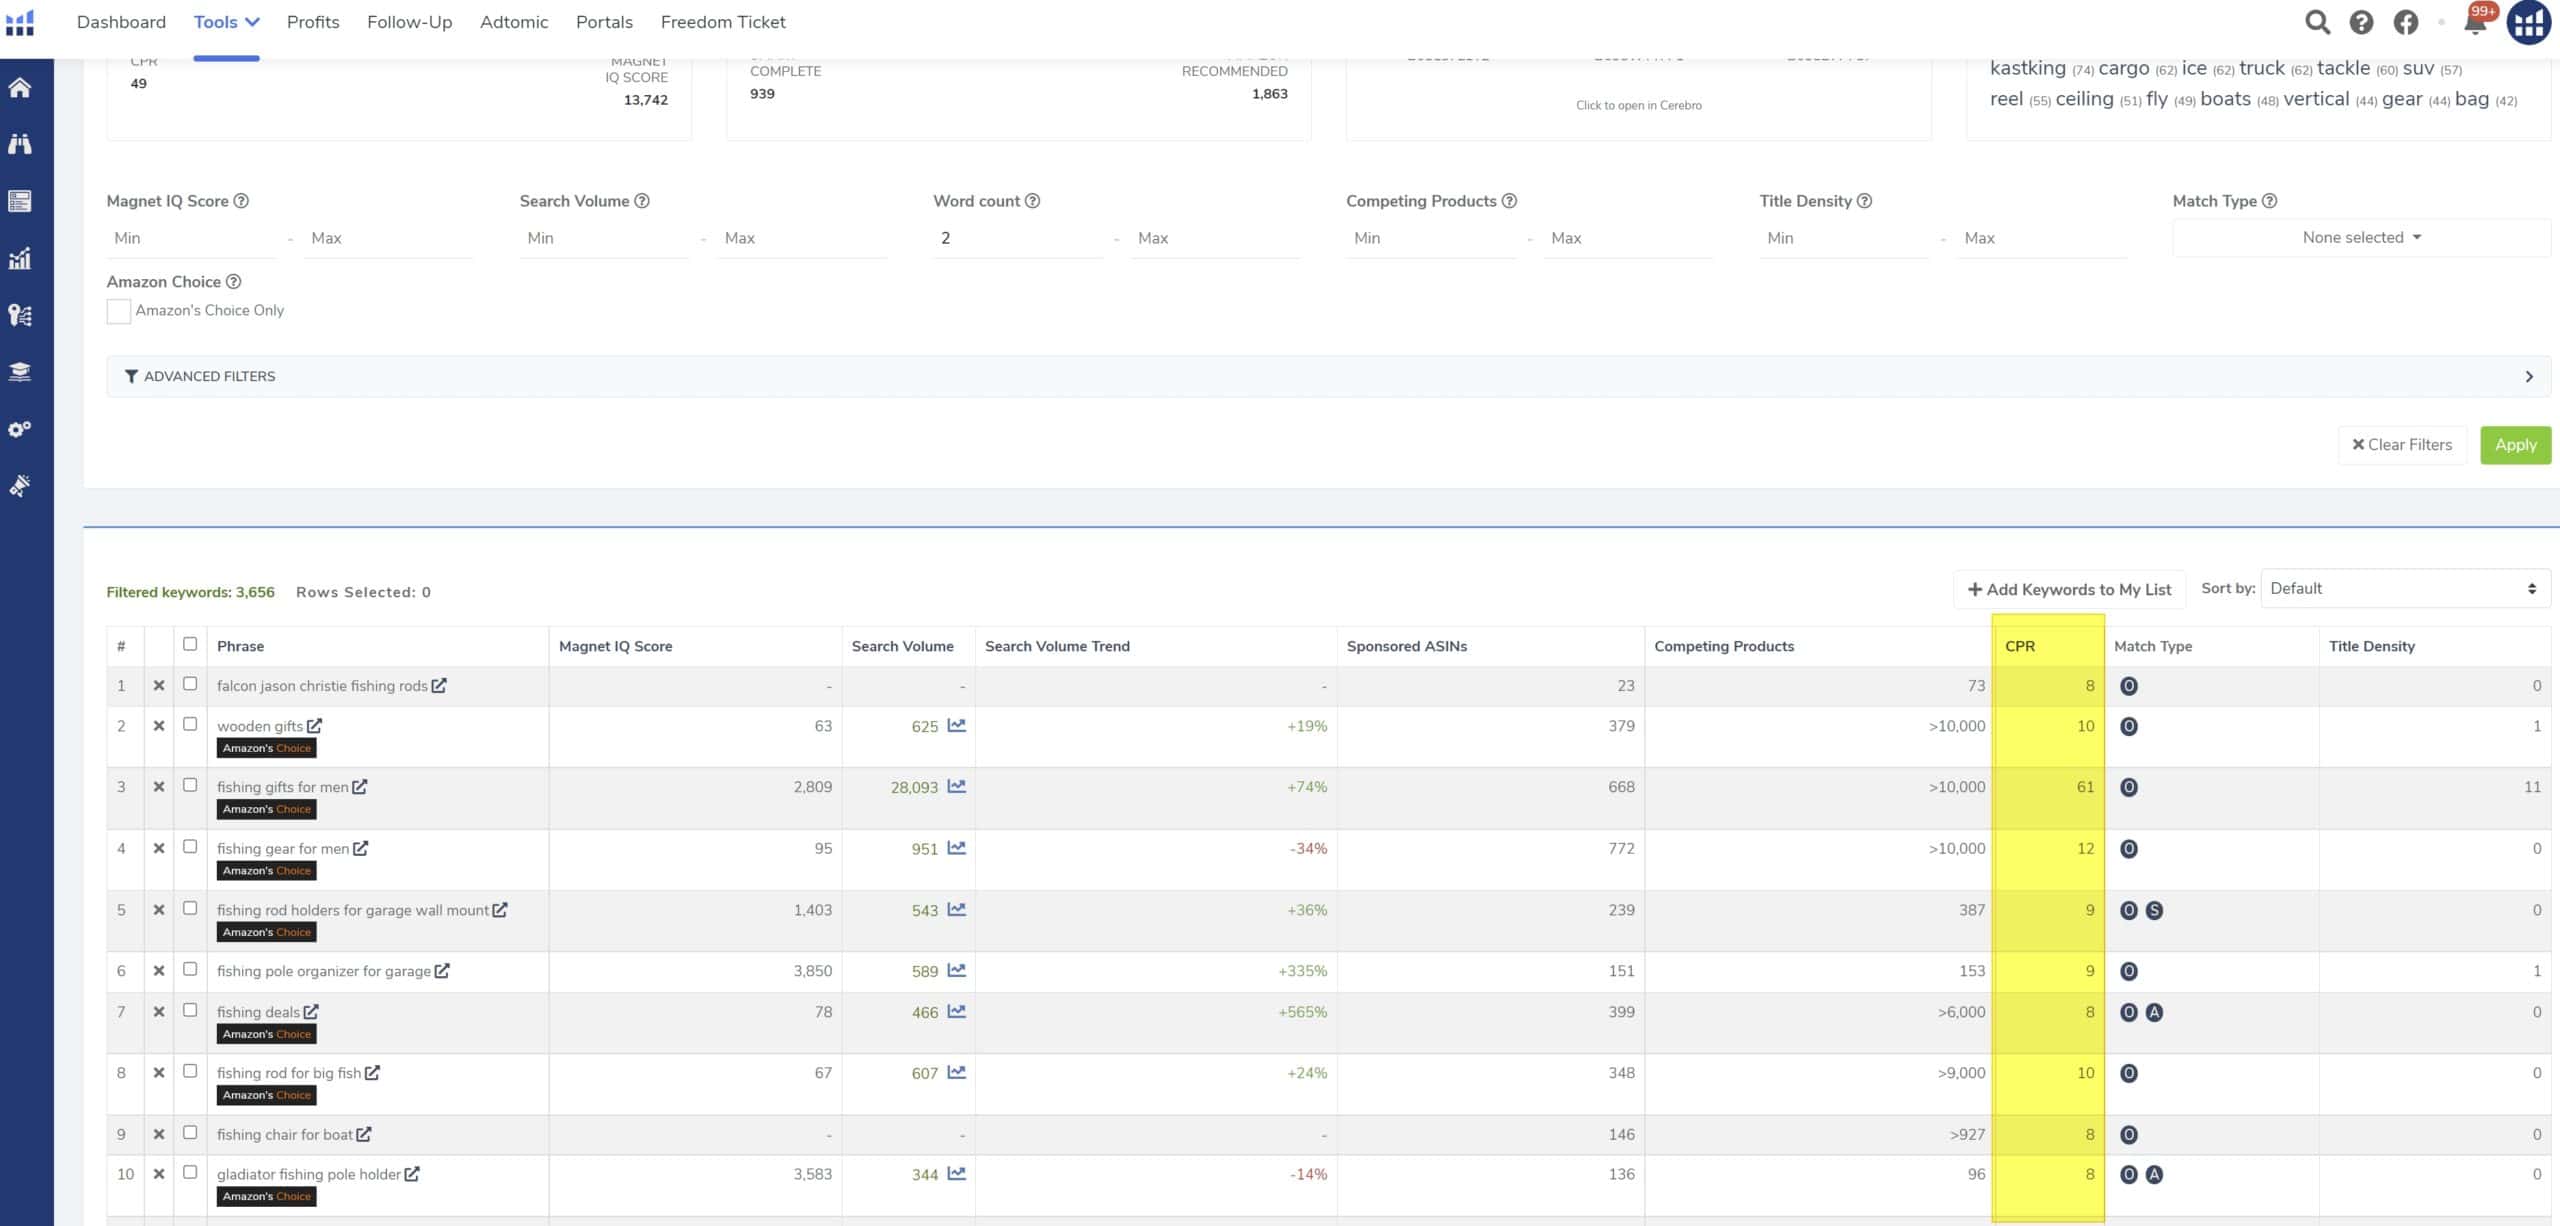Select checkbox for fishing gifts for men
Image resolution: width=2560 pixels, height=1226 pixels.
click(x=190, y=785)
